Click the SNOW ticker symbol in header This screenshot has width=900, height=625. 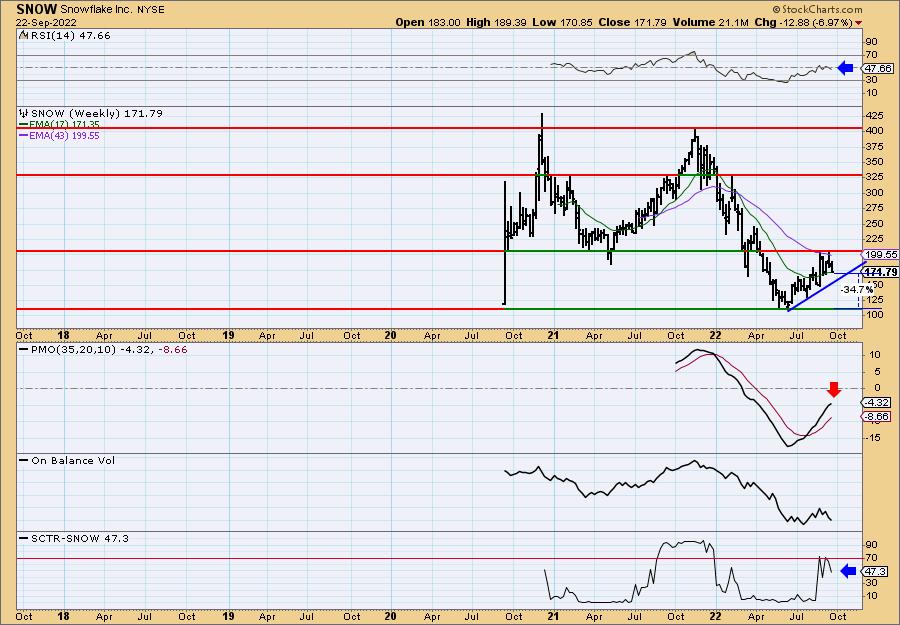tap(37, 9)
